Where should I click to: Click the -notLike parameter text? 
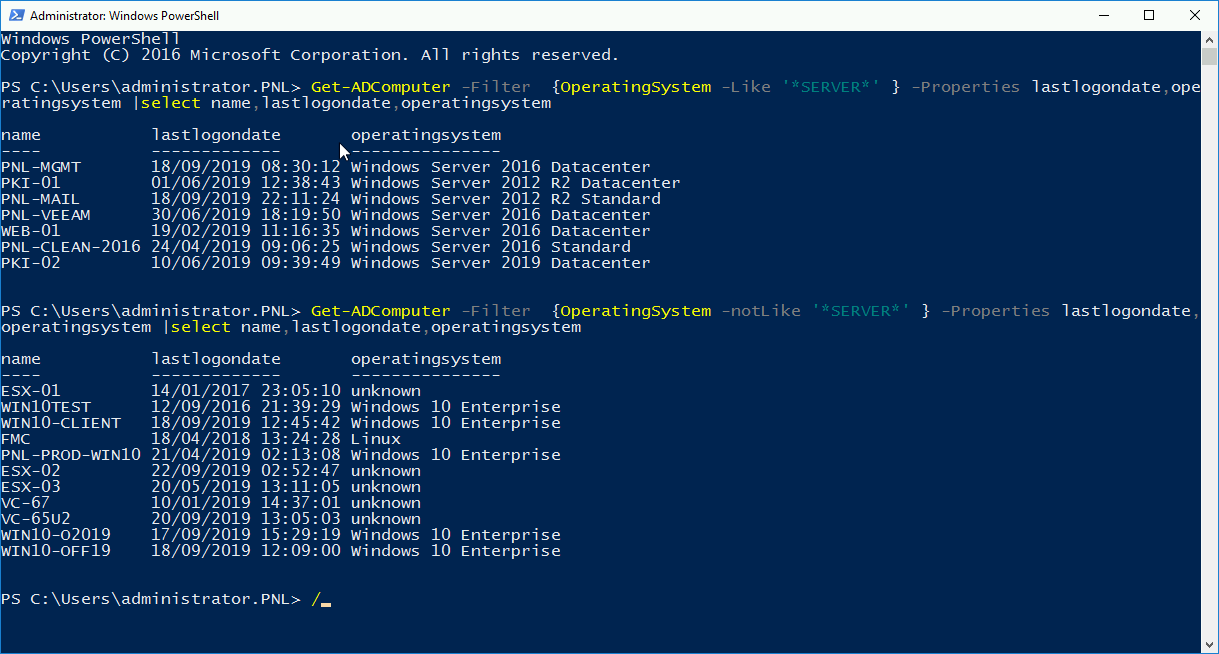761,310
